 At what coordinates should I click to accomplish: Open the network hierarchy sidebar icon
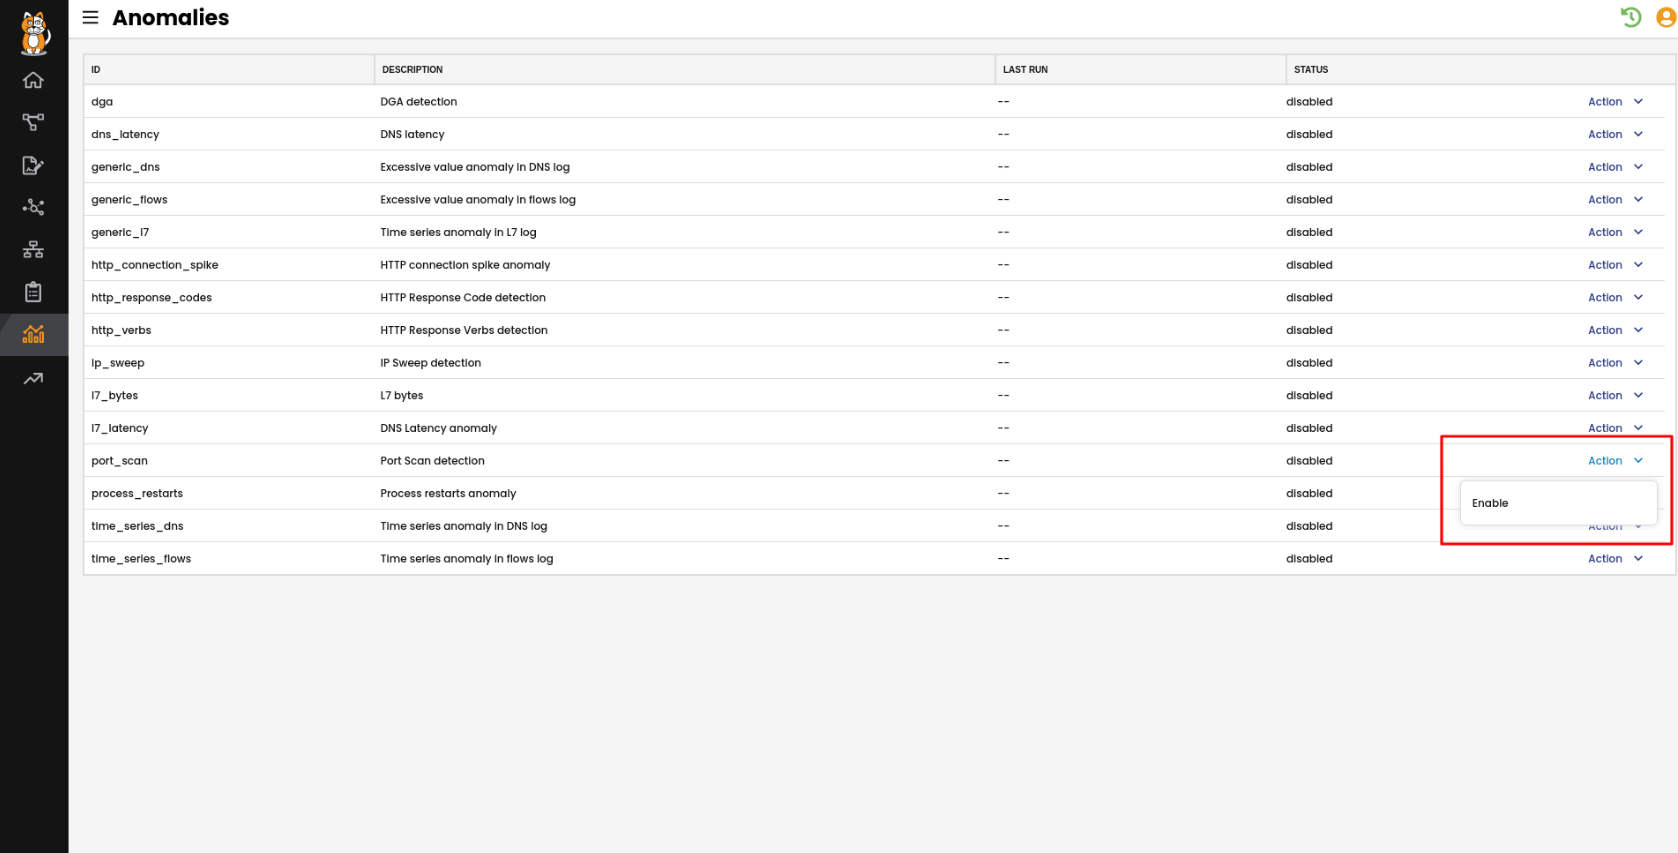34,250
